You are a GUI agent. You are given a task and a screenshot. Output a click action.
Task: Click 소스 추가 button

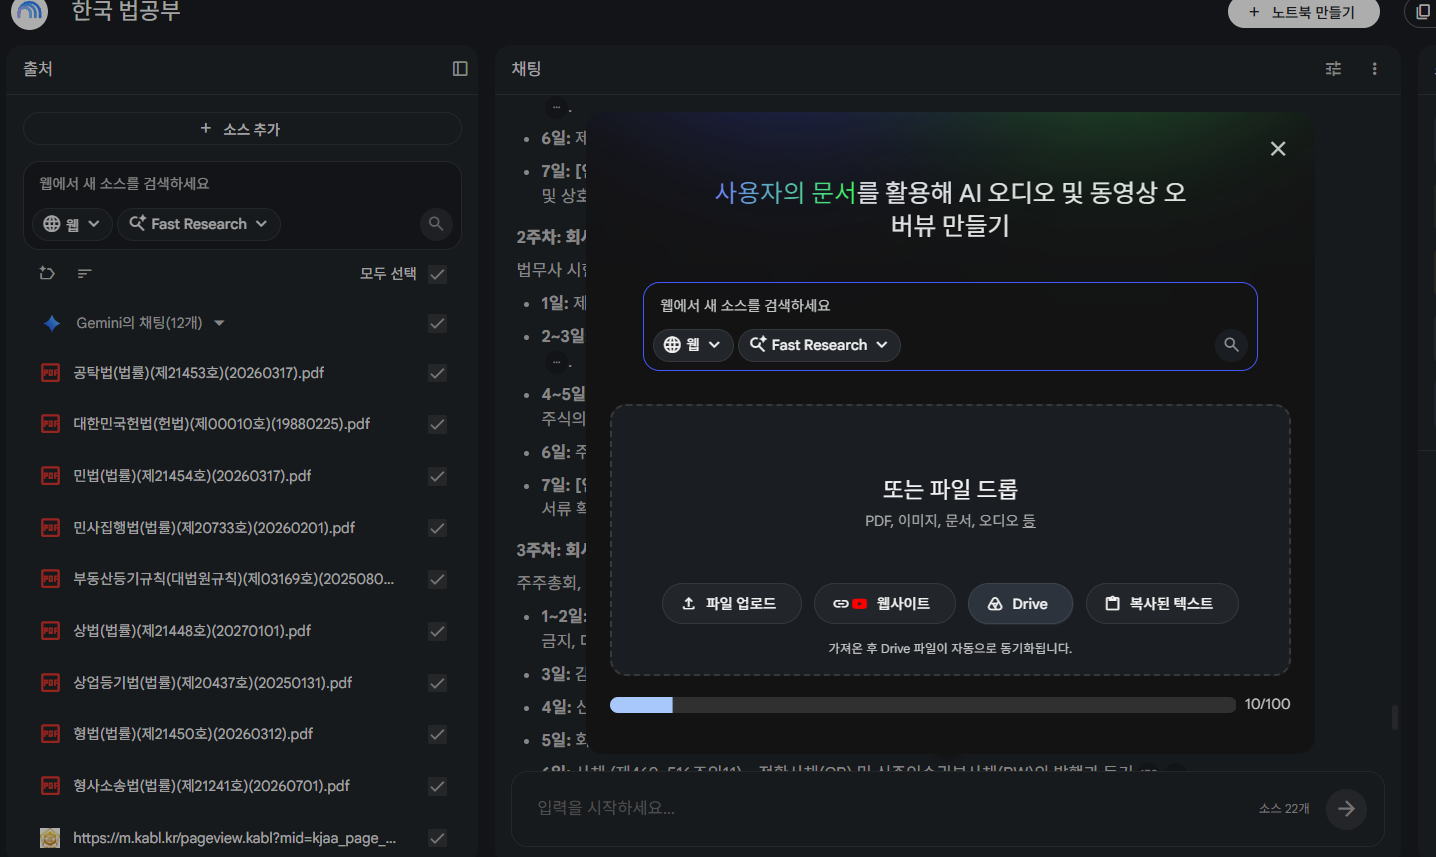242,129
